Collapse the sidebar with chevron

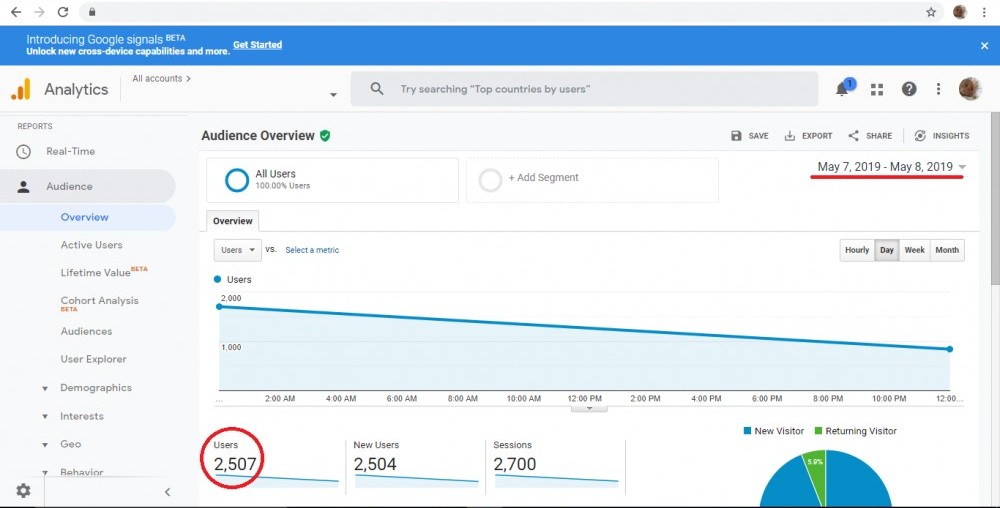(x=167, y=491)
